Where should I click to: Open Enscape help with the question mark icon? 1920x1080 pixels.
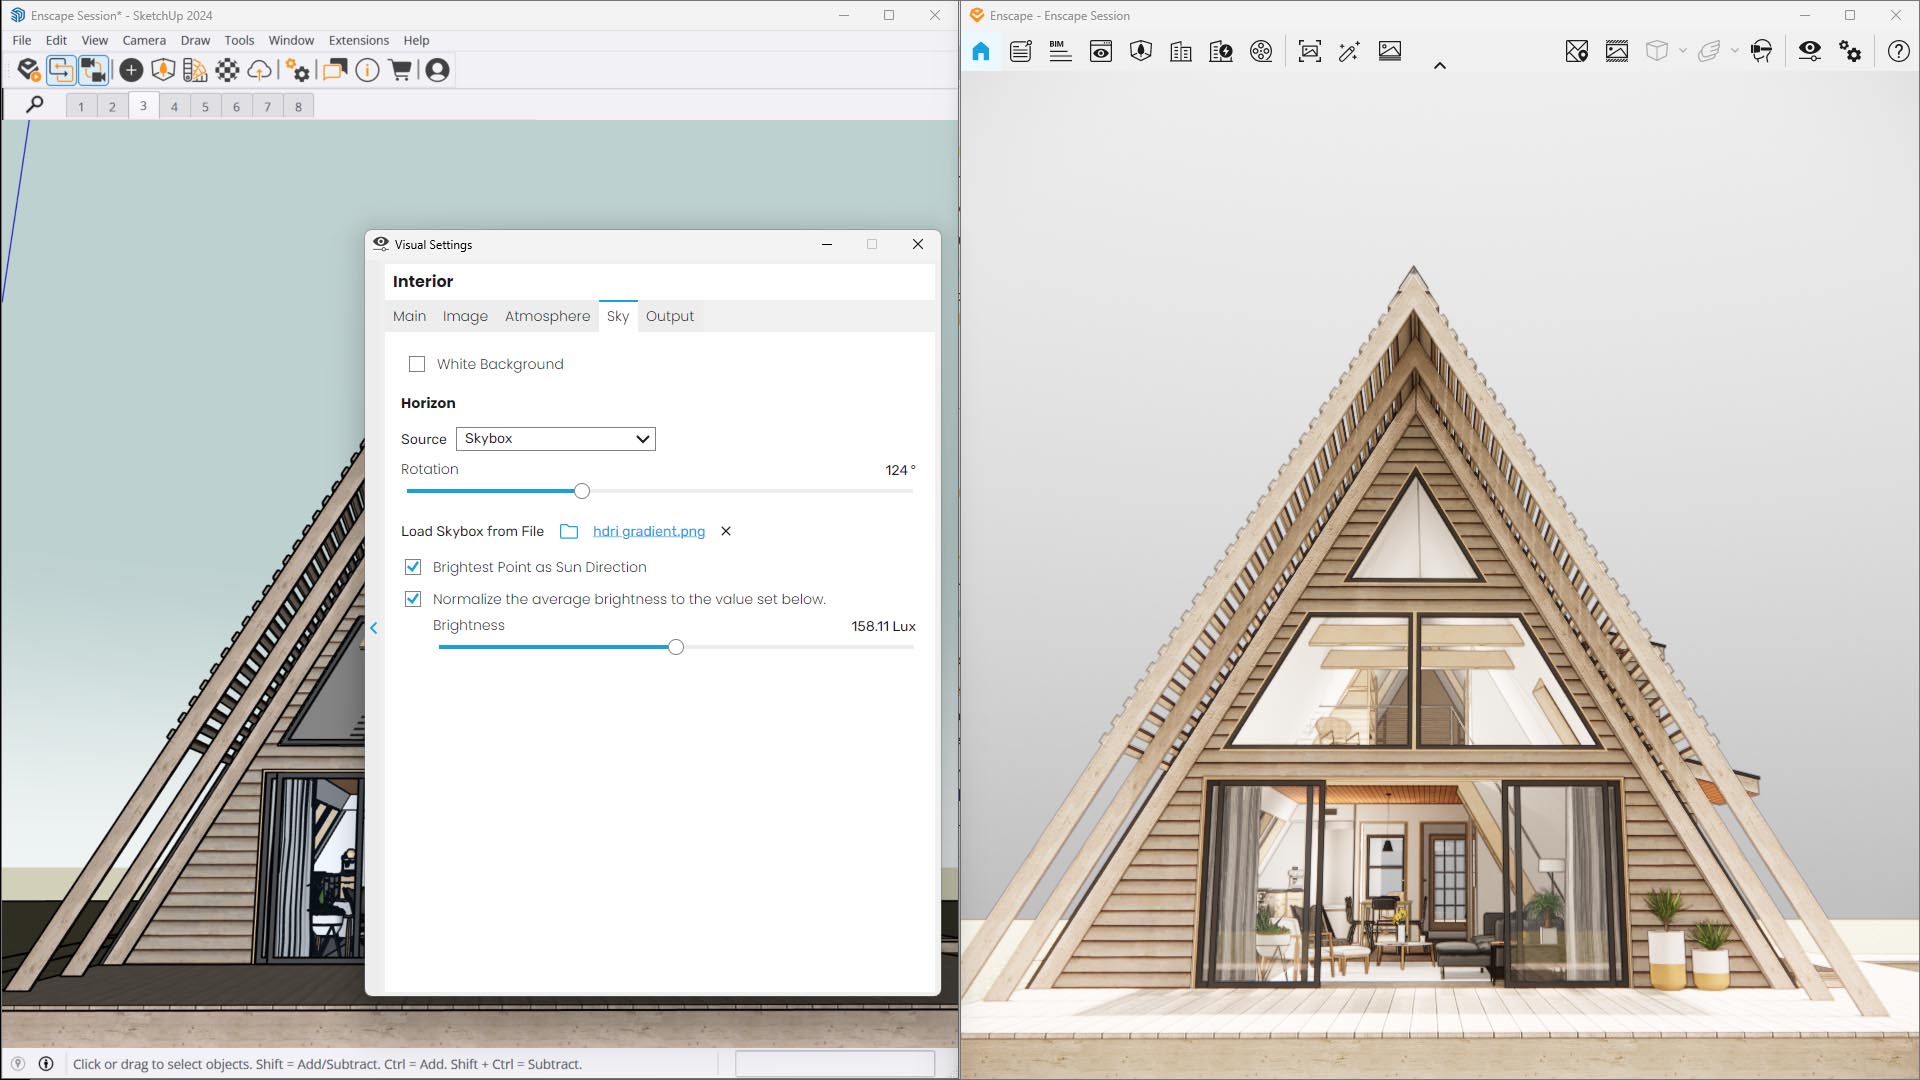tap(1897, 52)
